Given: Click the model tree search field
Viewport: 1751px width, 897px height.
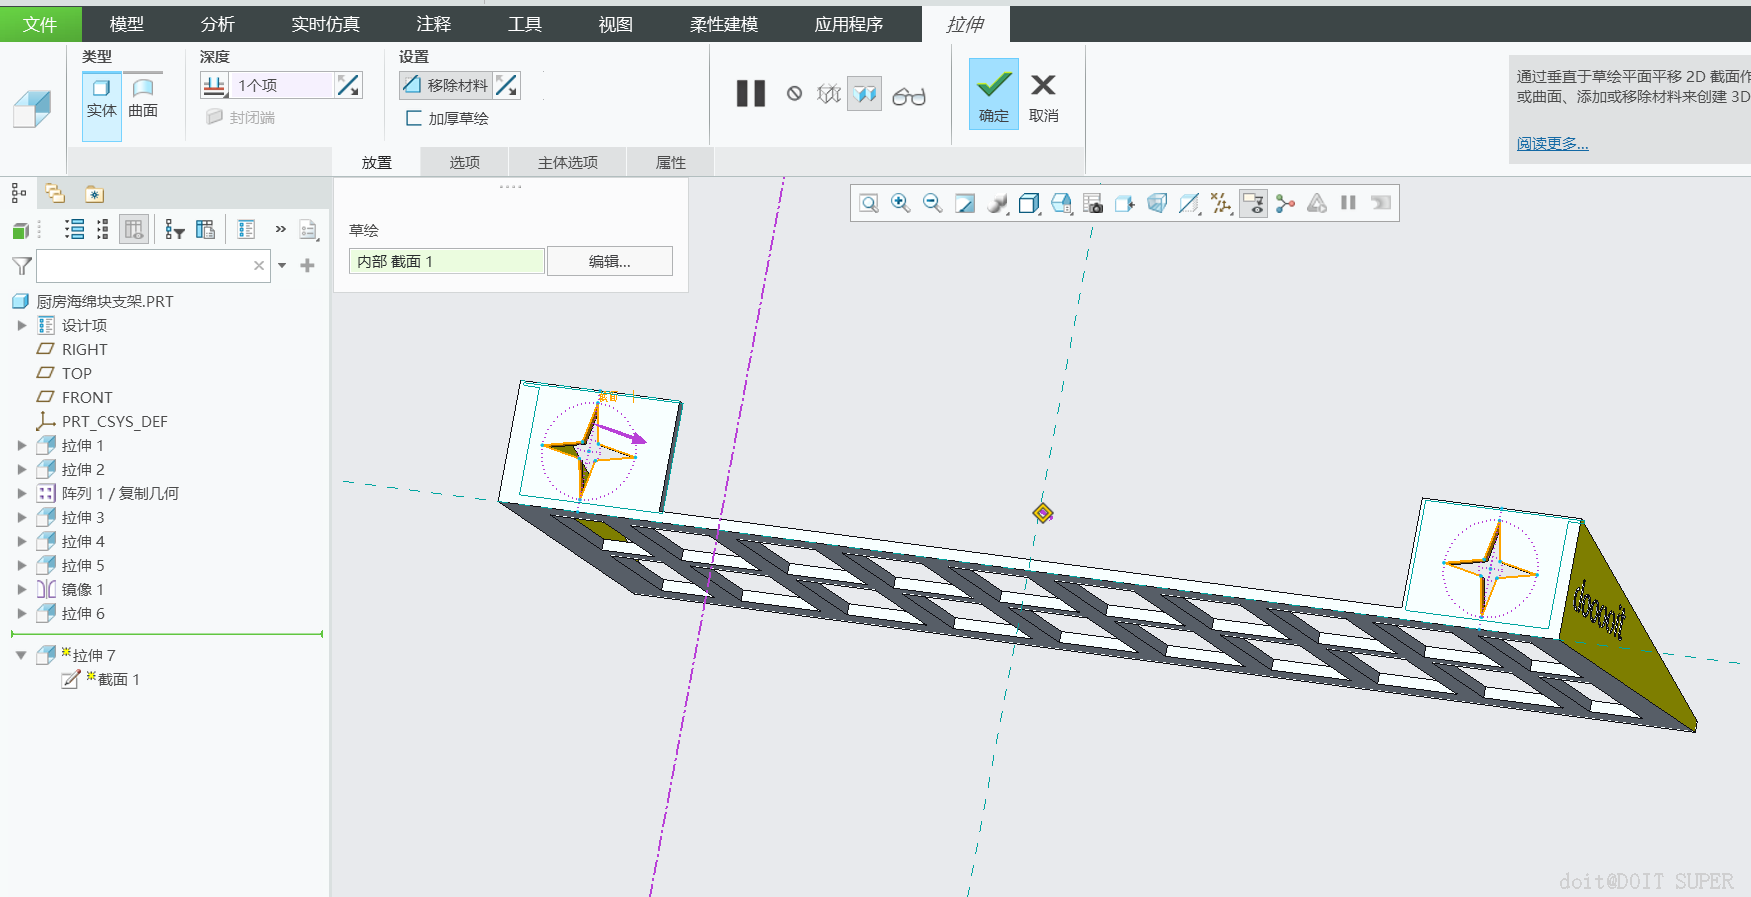Looking at the screenshot, I should point(145,266).
